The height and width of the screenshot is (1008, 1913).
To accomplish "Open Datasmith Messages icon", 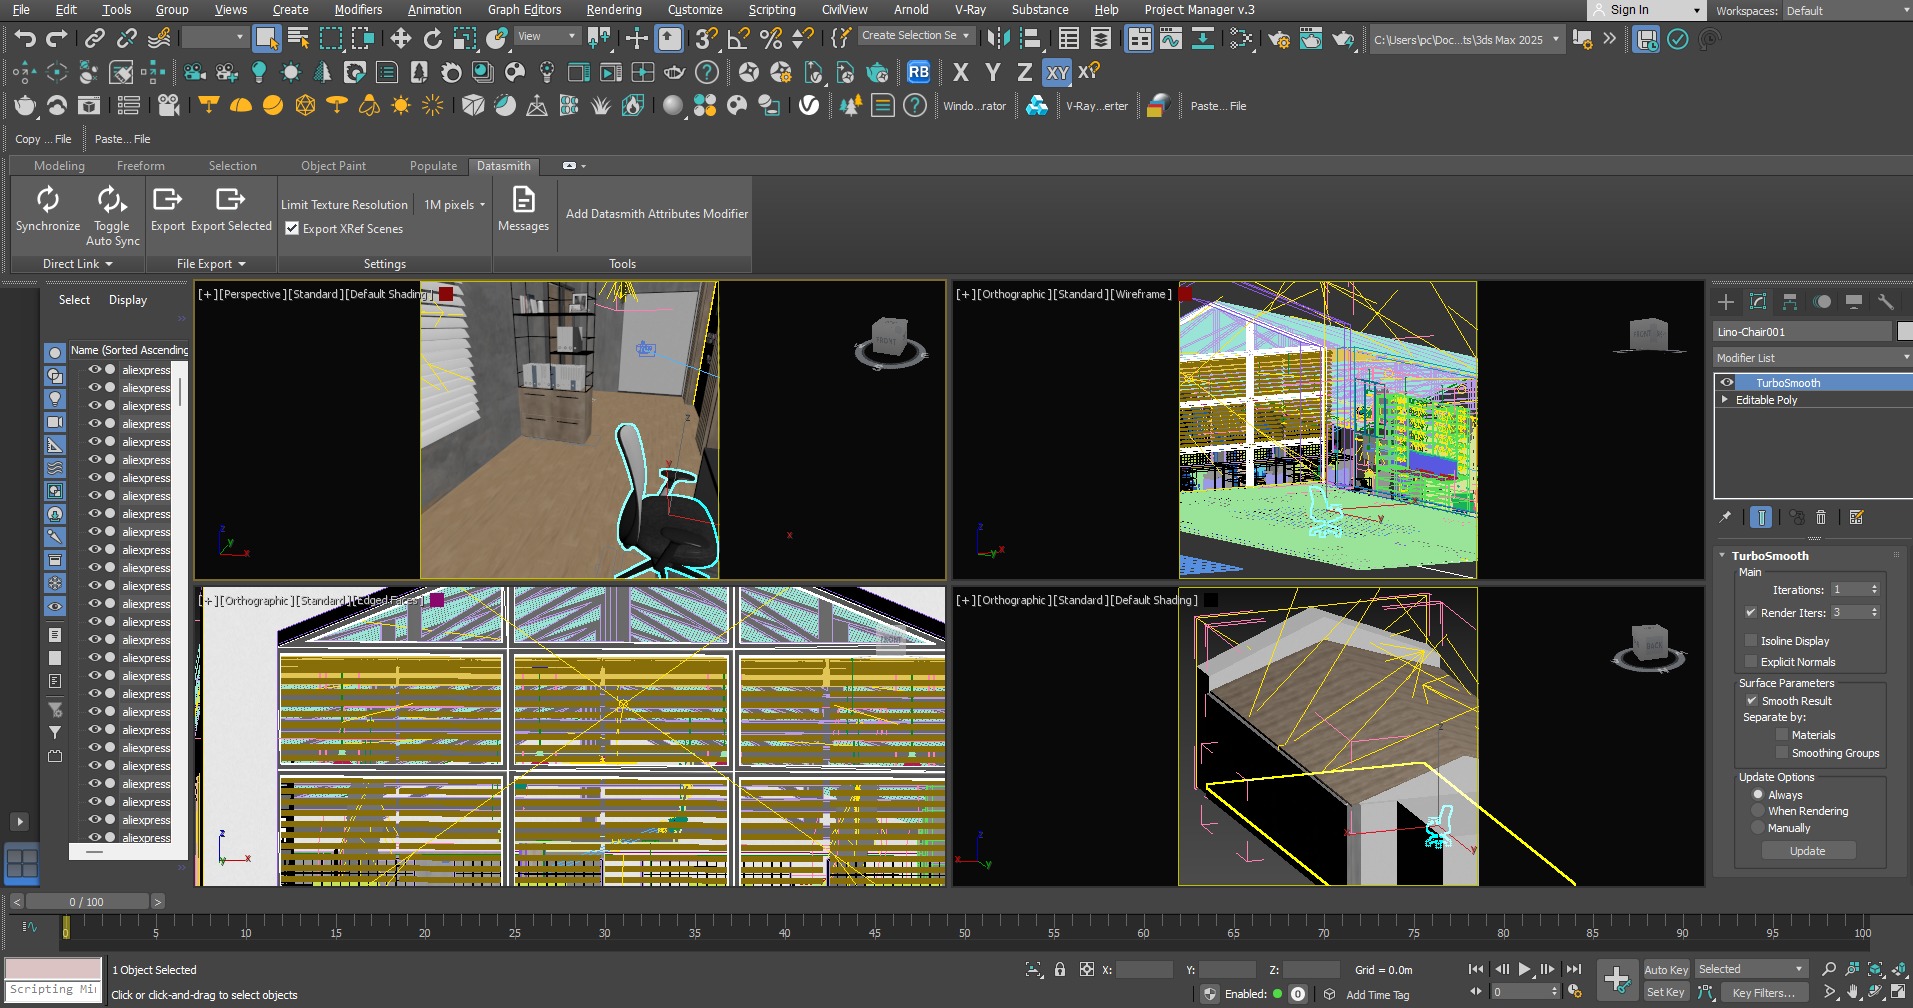I will tap(523, 209).
